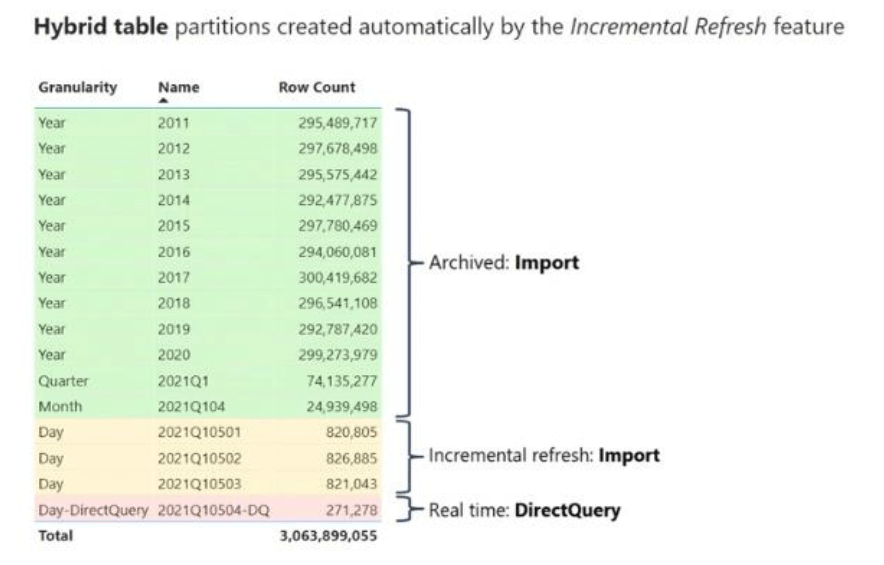Click the Archived: Import label
Image resolution: width=884 pixels, height=565 pixels.
(x=503, y=264)
